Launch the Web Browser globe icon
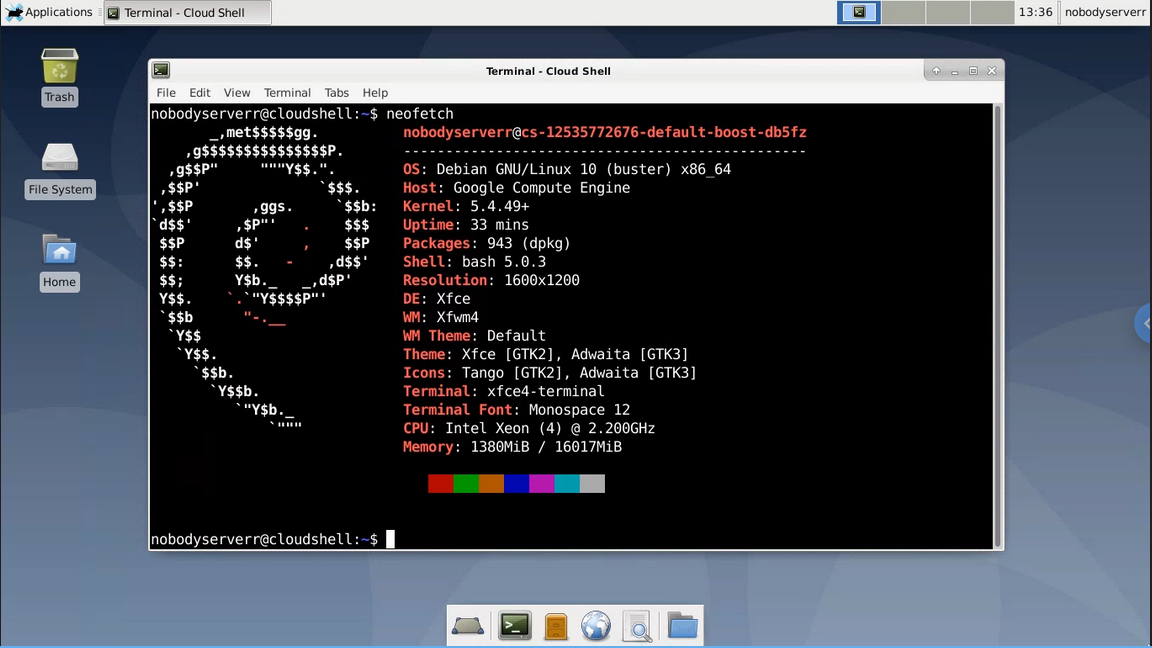The image size is (1152, 648). tap(596, 627)
